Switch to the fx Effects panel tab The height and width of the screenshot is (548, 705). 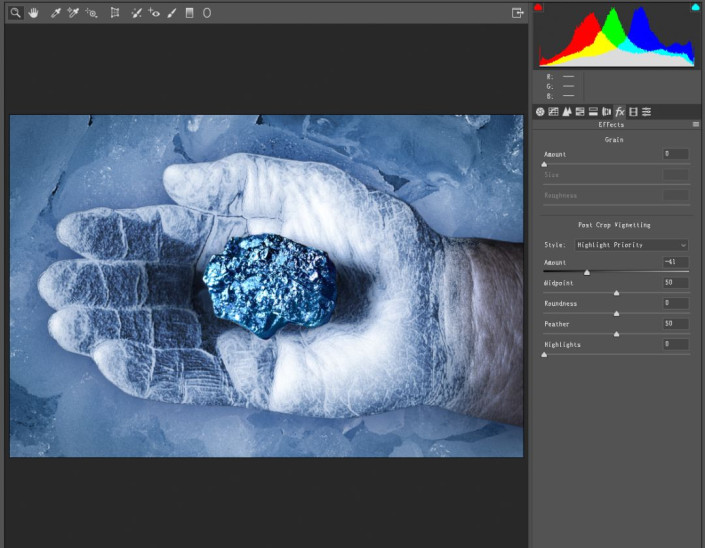click(620, 112)
